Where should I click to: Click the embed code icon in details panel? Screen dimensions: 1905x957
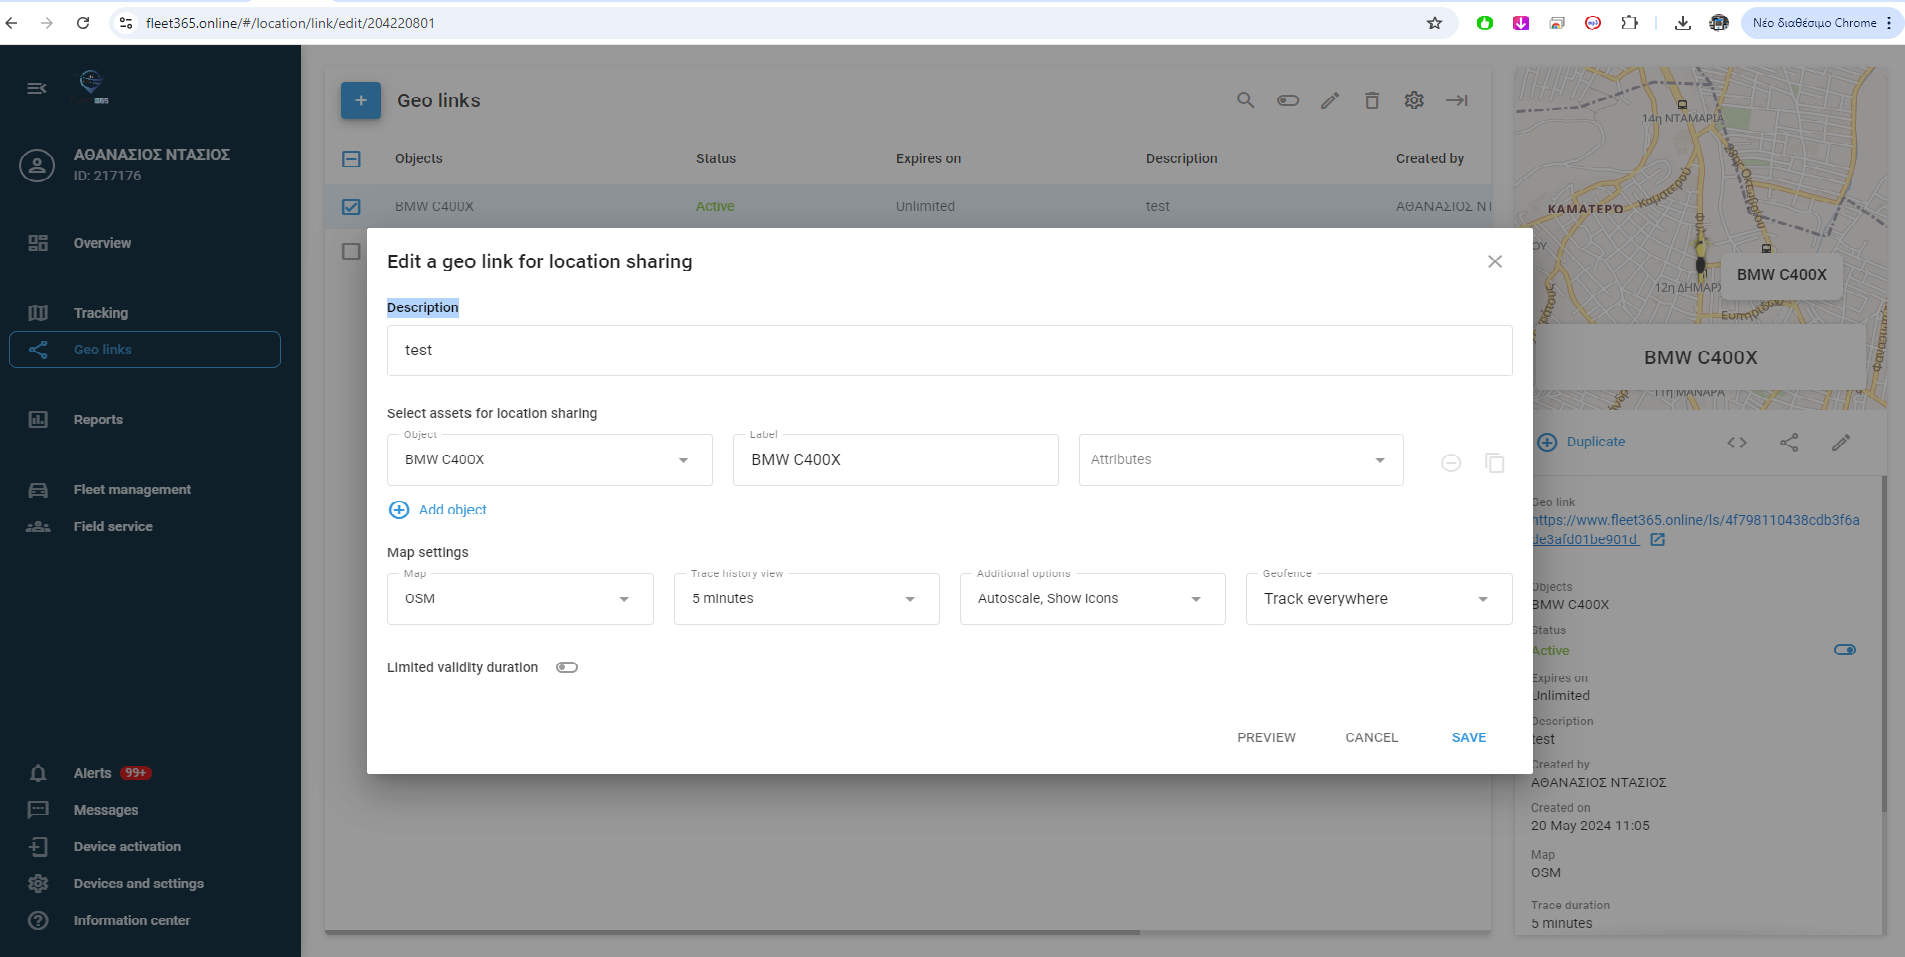(x=1737, y=442)
